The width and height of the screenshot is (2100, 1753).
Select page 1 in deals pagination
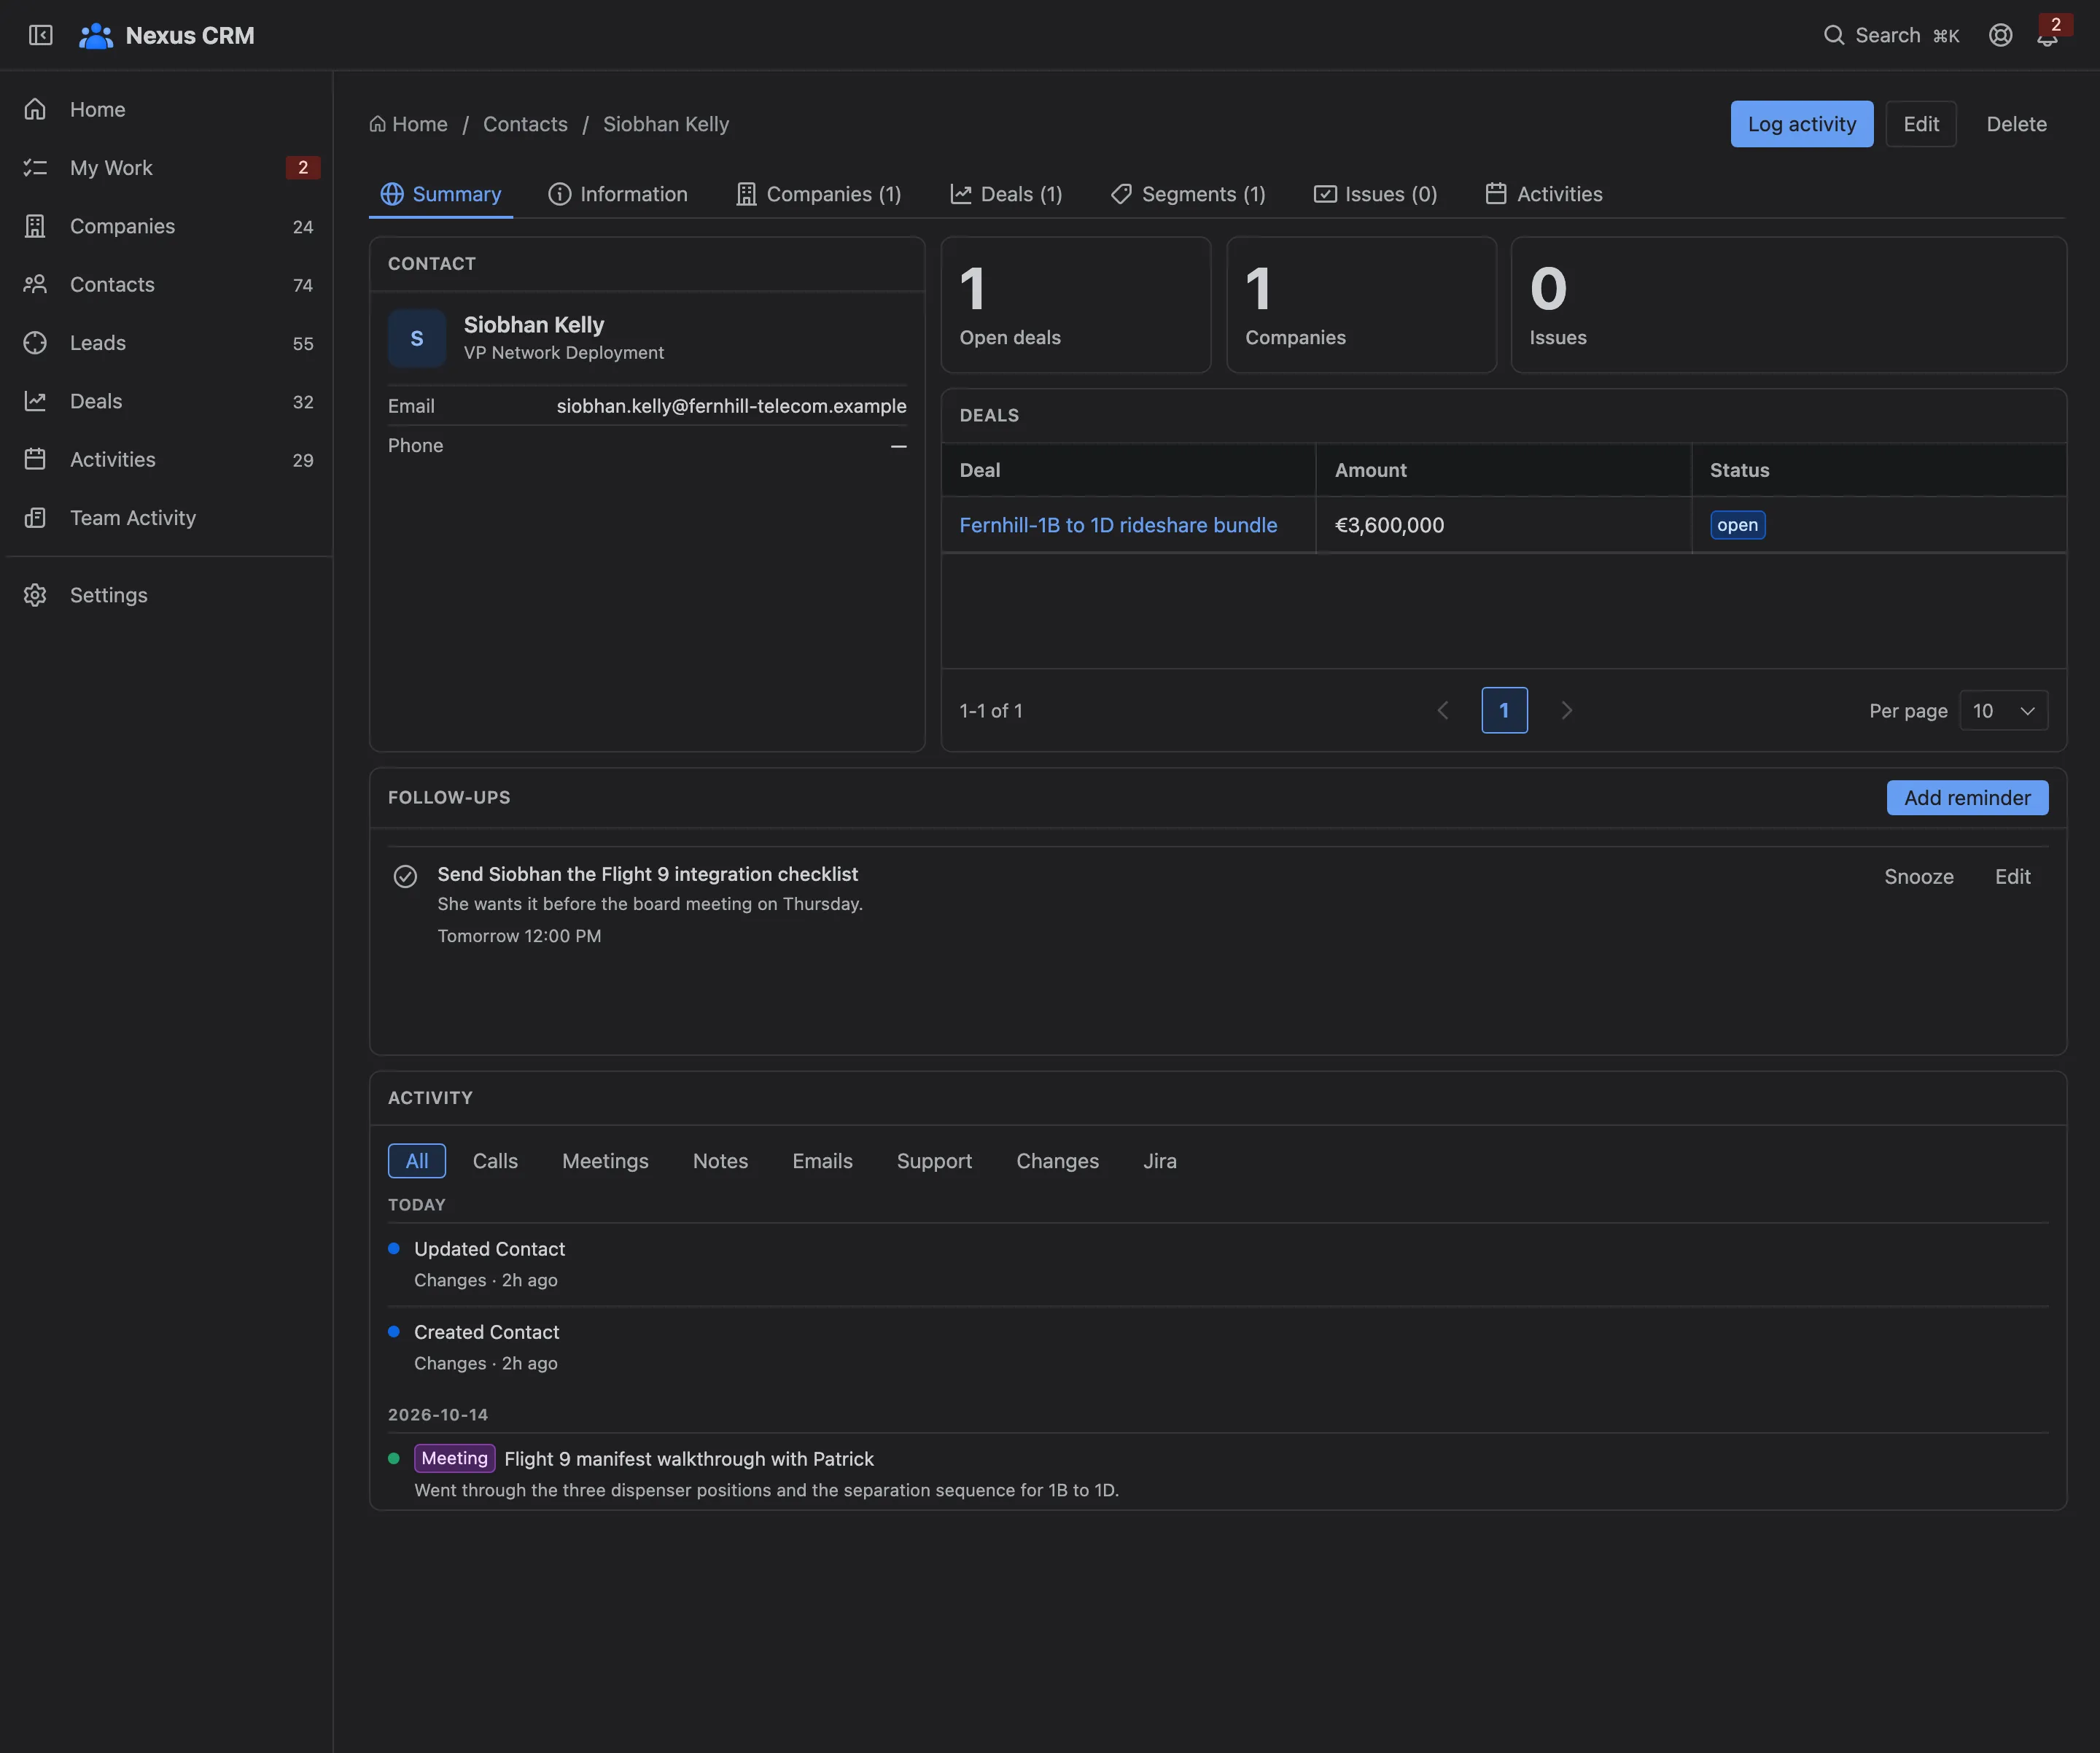pos(1504,710)
